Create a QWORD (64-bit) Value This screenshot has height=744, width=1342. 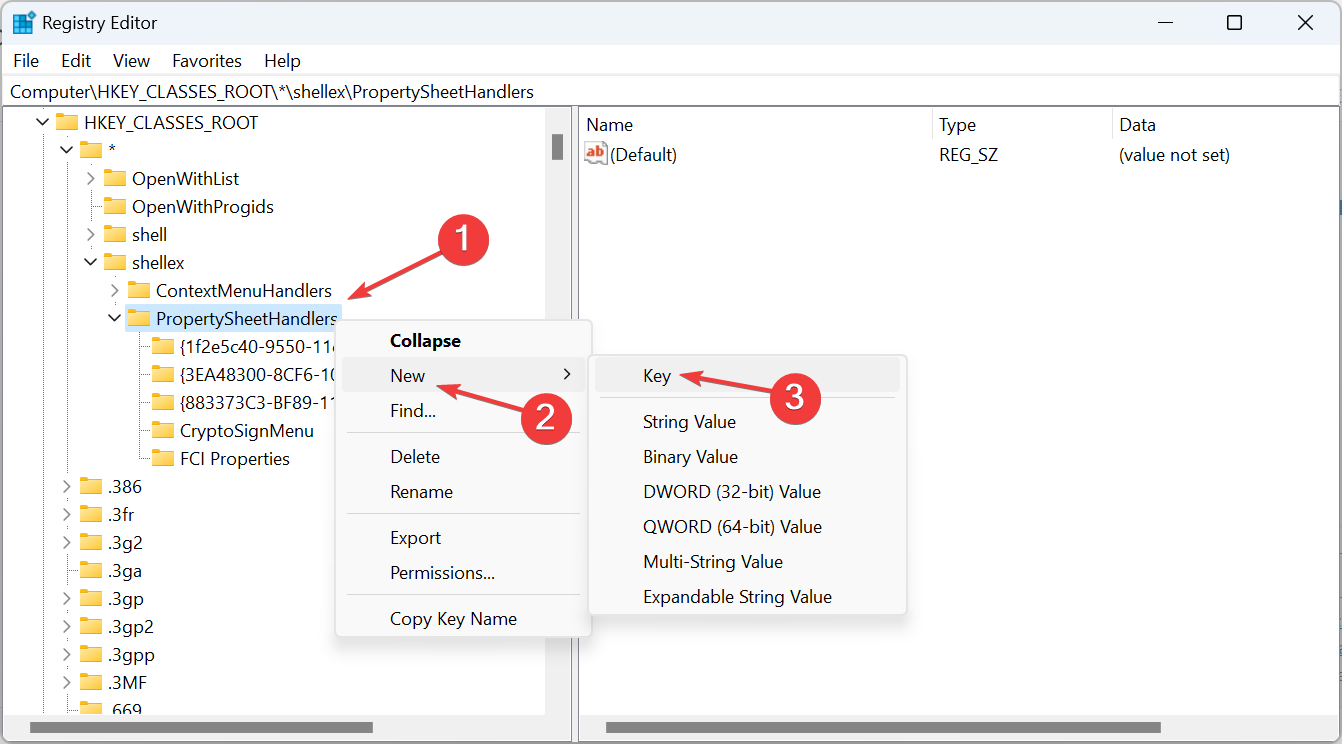click(747, 527)
